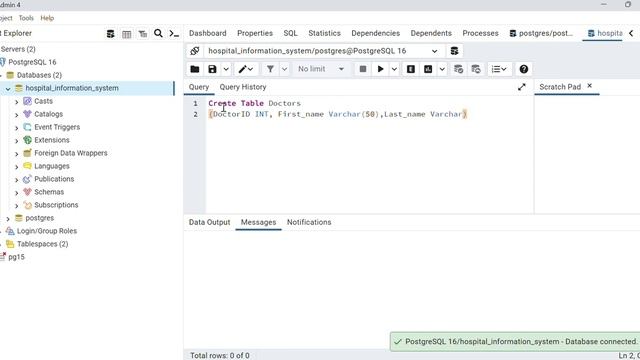Expand the query editor with the arrows icon

[522, 87]
